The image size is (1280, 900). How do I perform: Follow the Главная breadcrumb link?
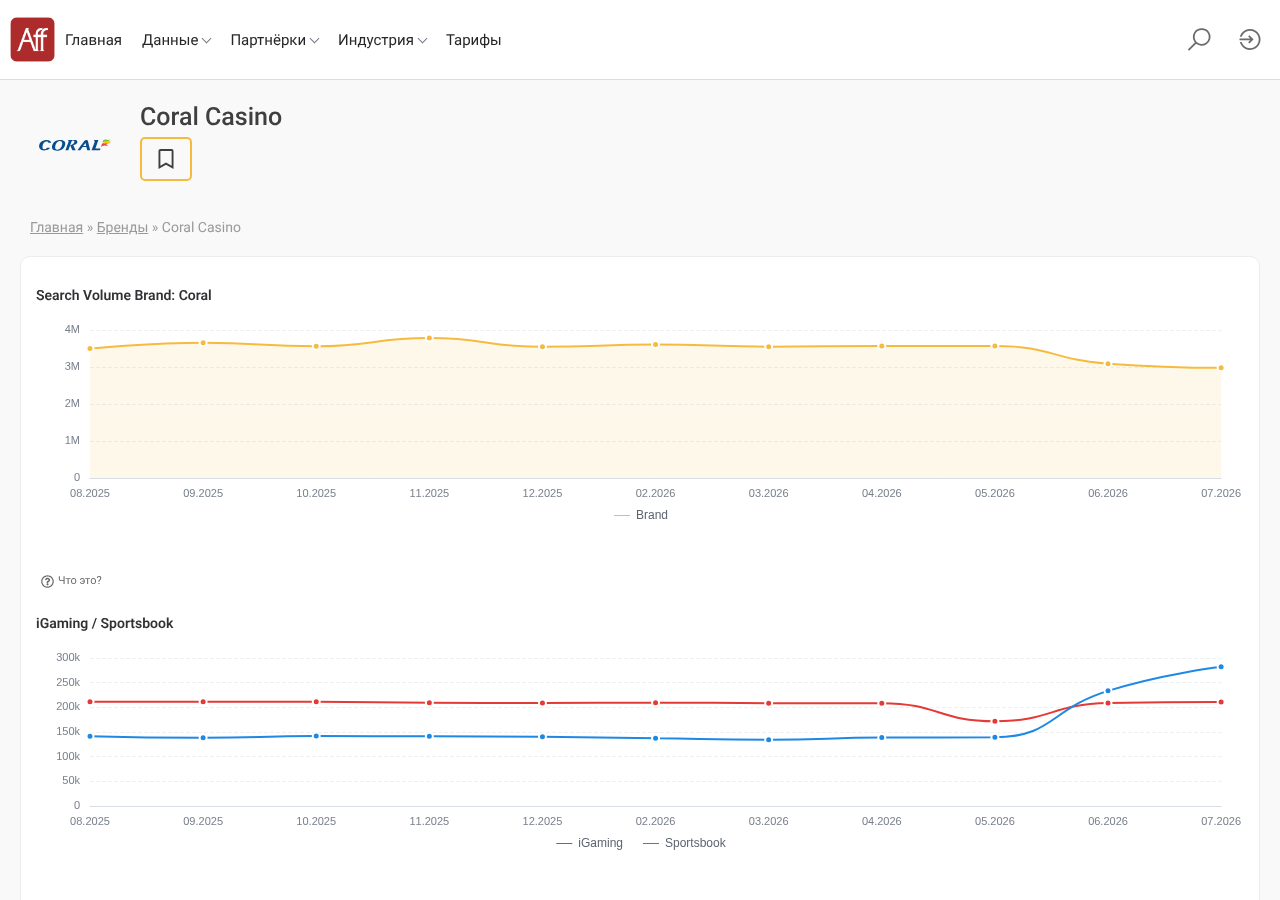tap(56, 227)
